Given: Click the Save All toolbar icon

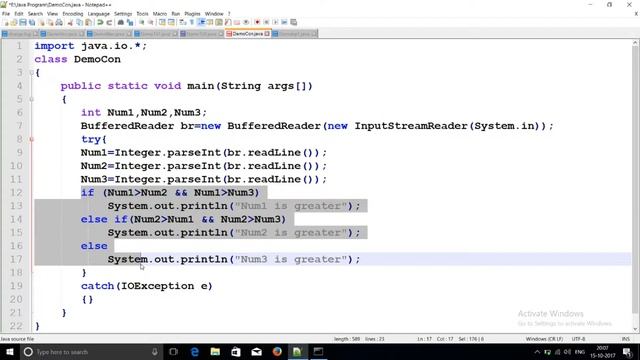Looking at the screenshot, I should 32,22.
